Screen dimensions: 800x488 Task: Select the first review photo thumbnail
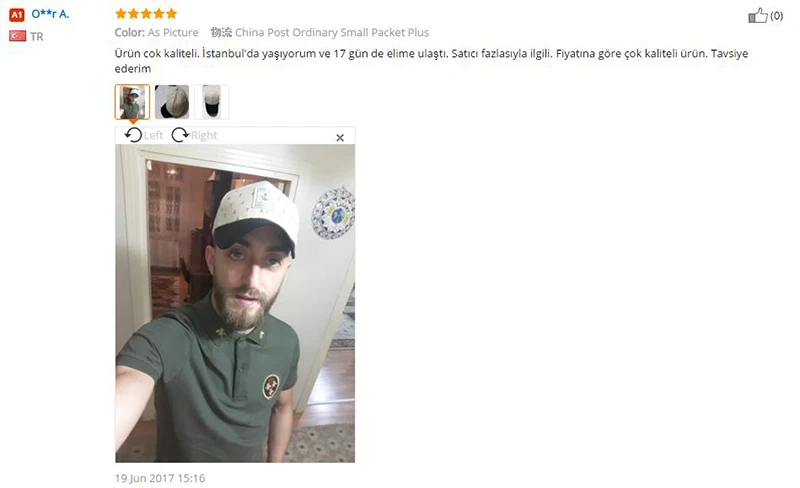tap(133, 102)
